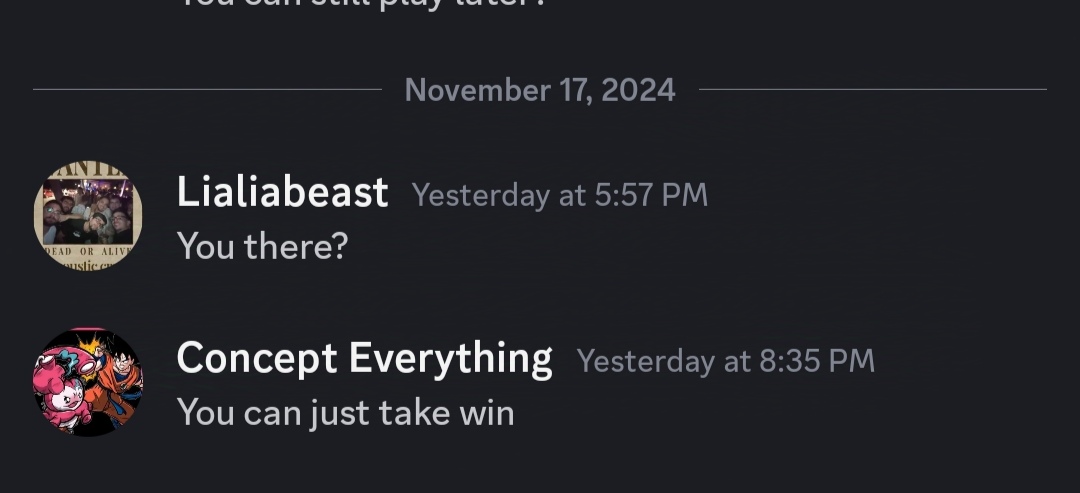The height and width of the screenshot is (493, 1080).
Task: Select the "You can just take win" message
Action: click(x=346, y=413)
